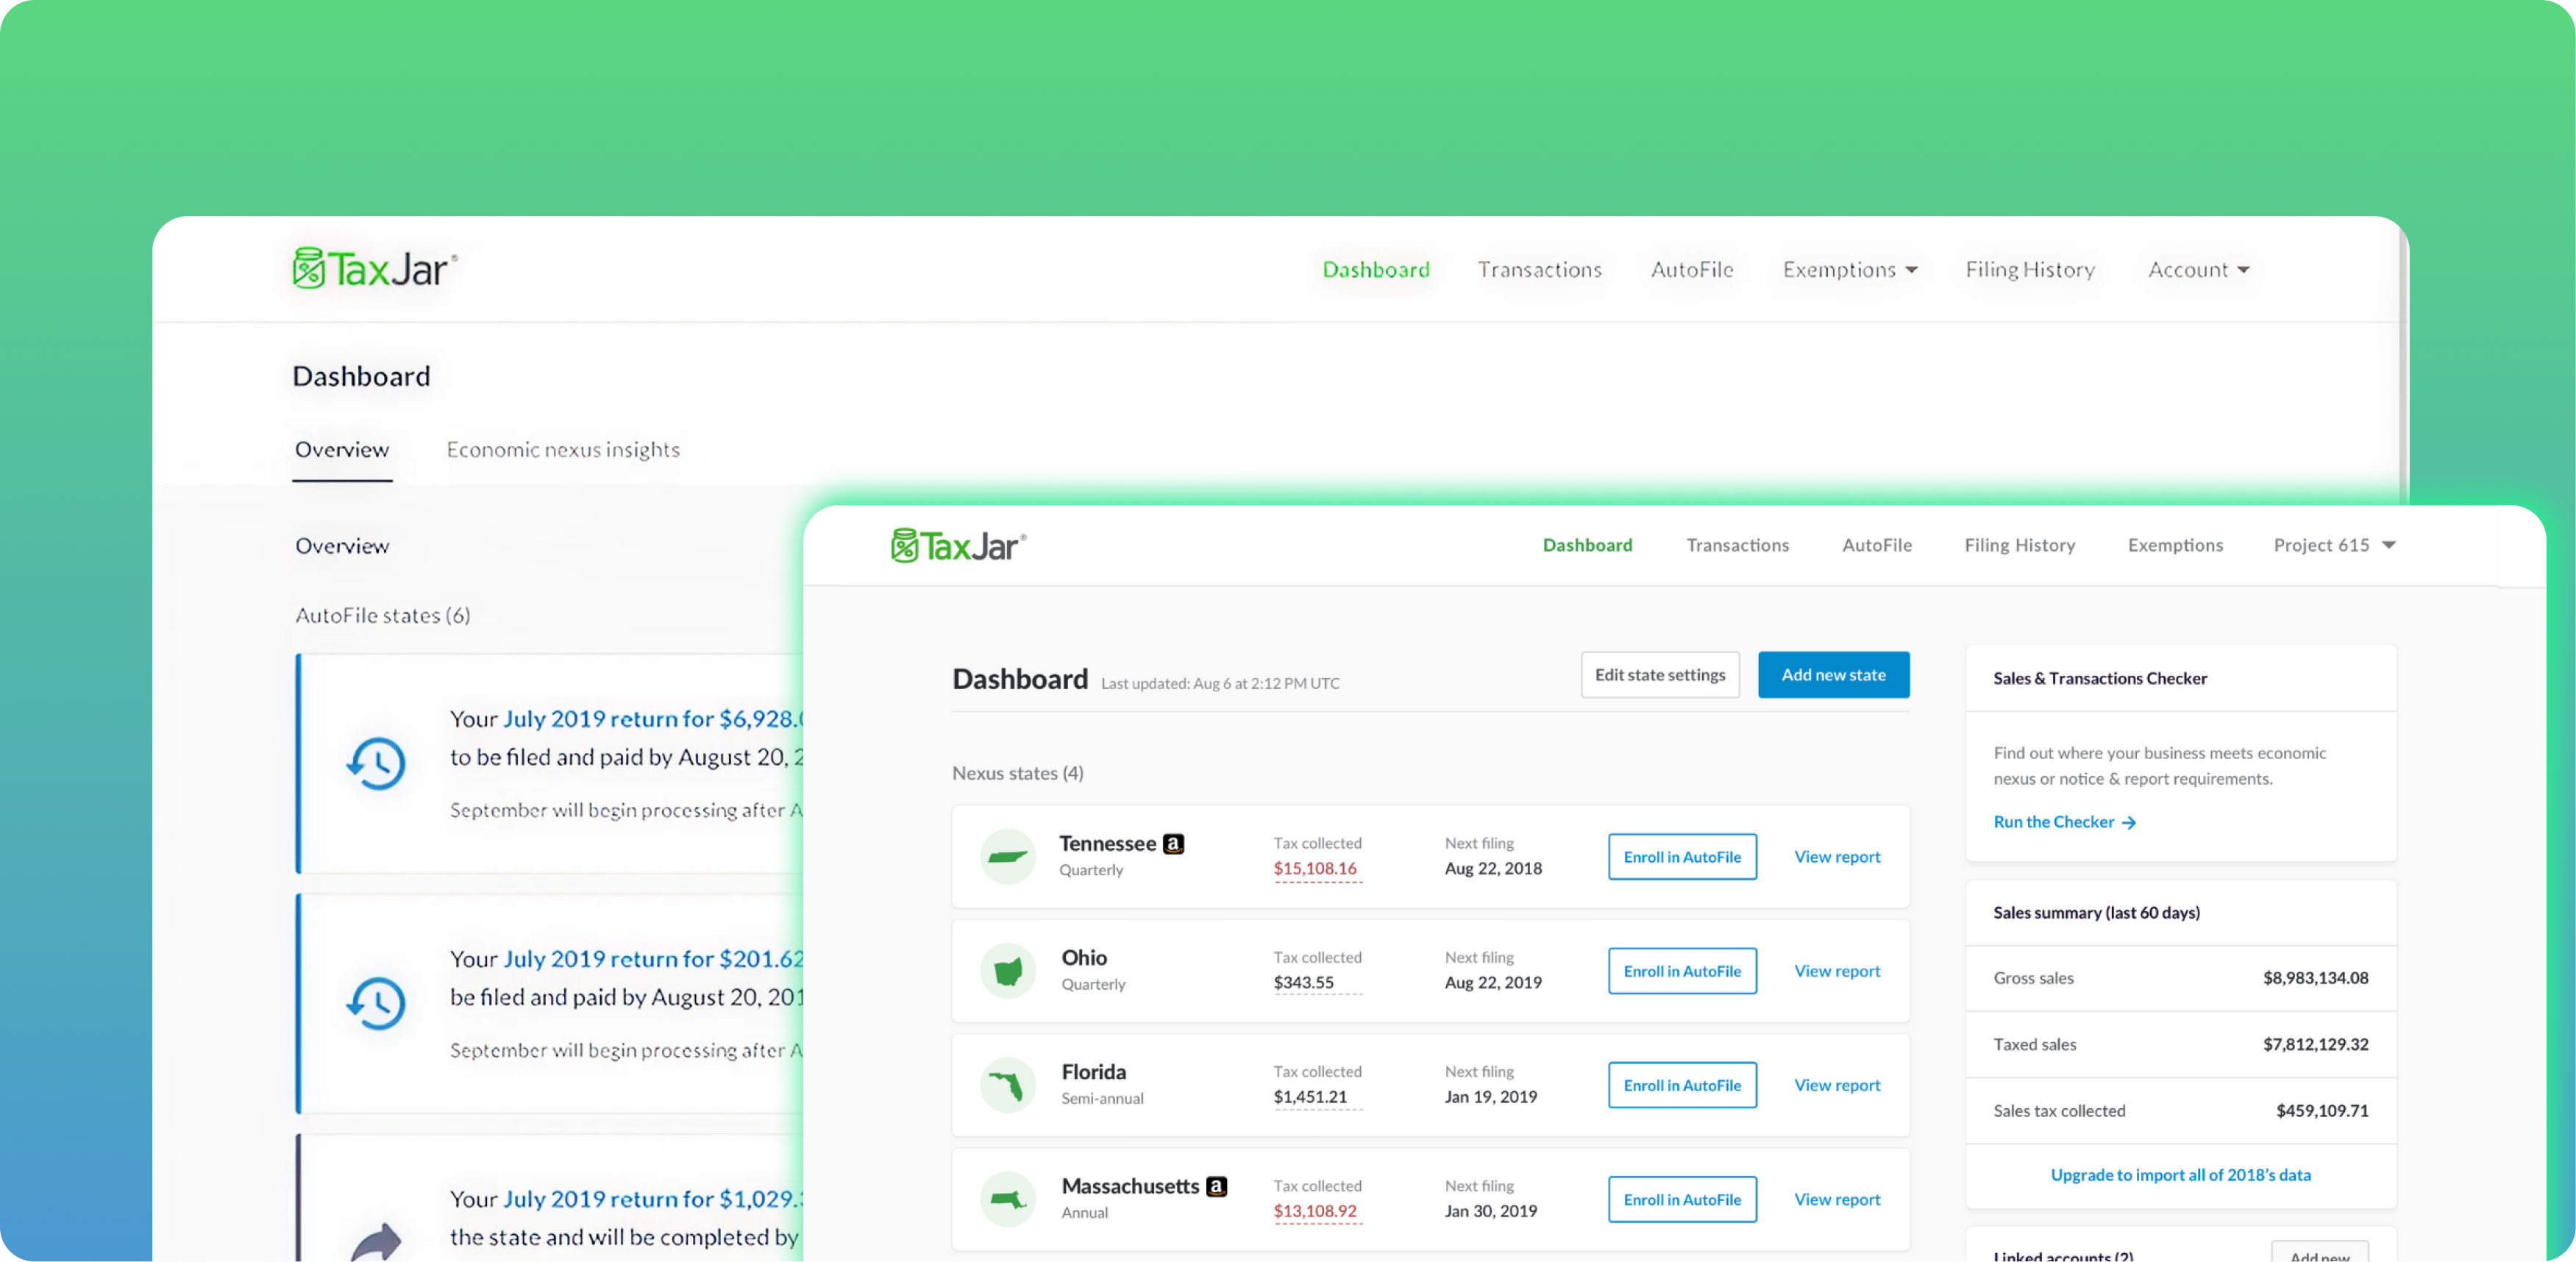Go to Filing History in front navigation

click(x=2019, y=545)
